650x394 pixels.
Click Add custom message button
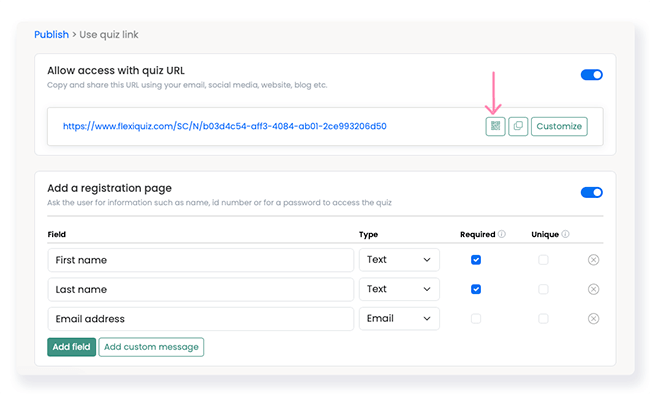151,347
